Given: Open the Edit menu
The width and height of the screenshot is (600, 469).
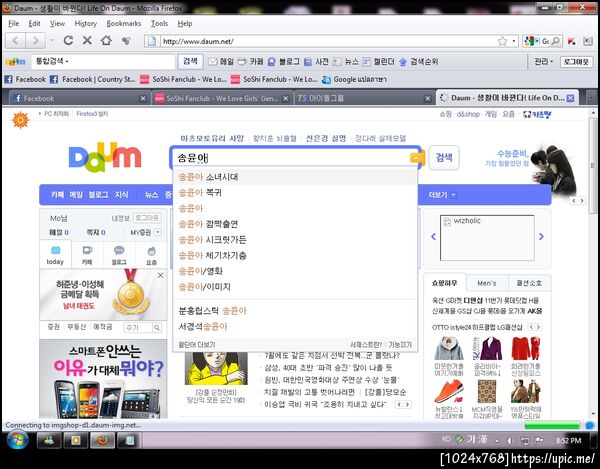Looking at the screenshot, I should pyautogui.click(x=34, y=24).
